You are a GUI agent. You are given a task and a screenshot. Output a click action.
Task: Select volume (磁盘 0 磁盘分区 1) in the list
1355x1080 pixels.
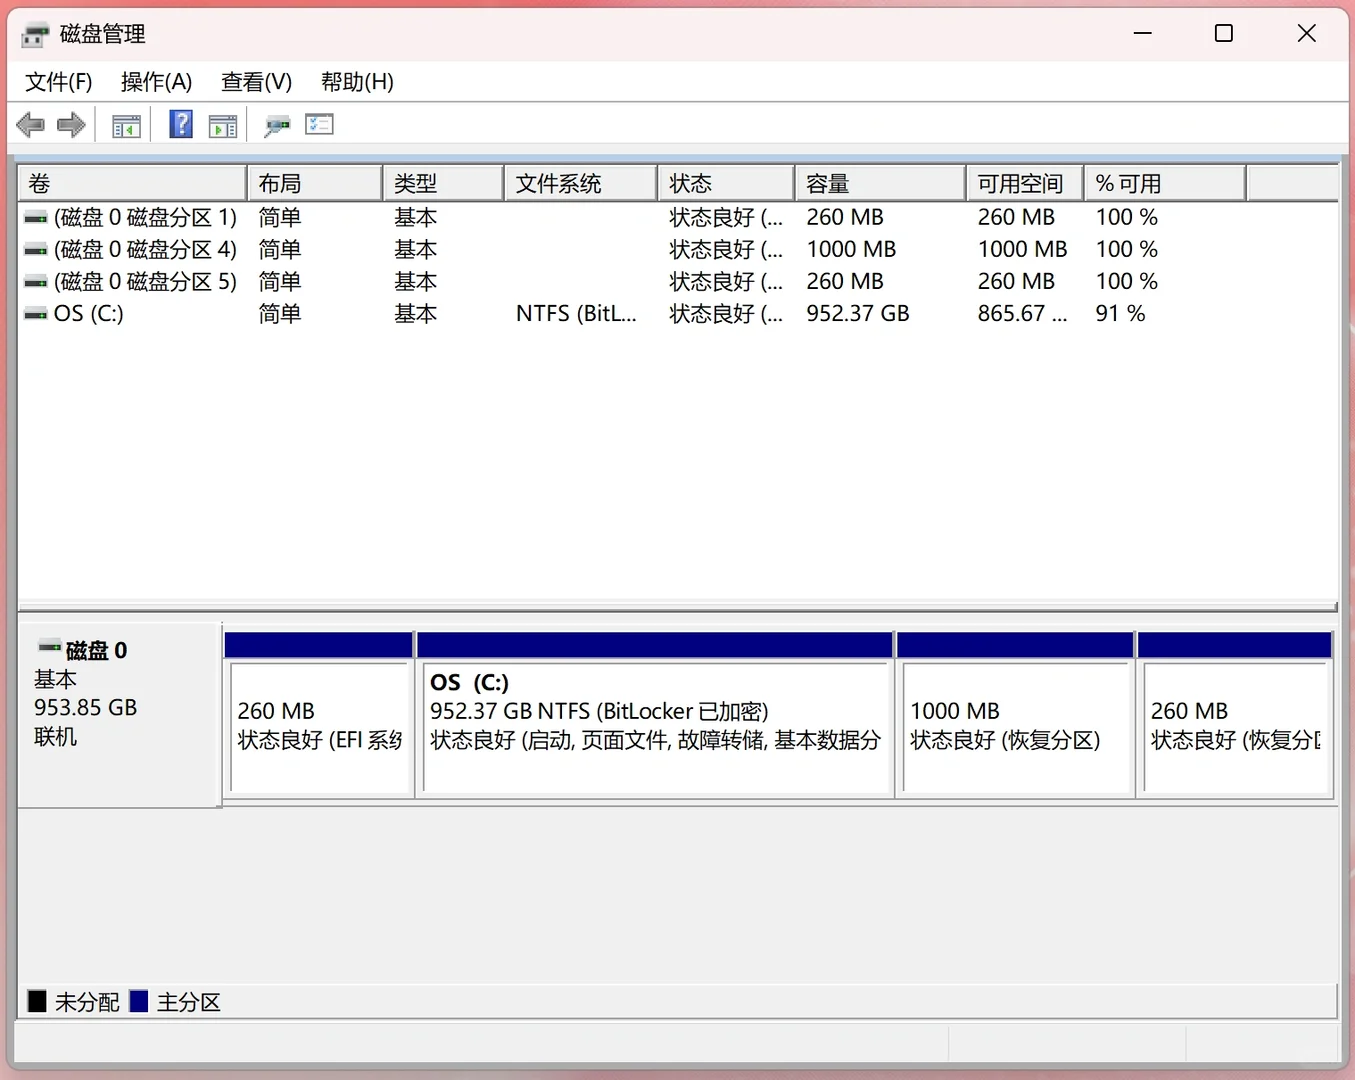pos(145,218)
